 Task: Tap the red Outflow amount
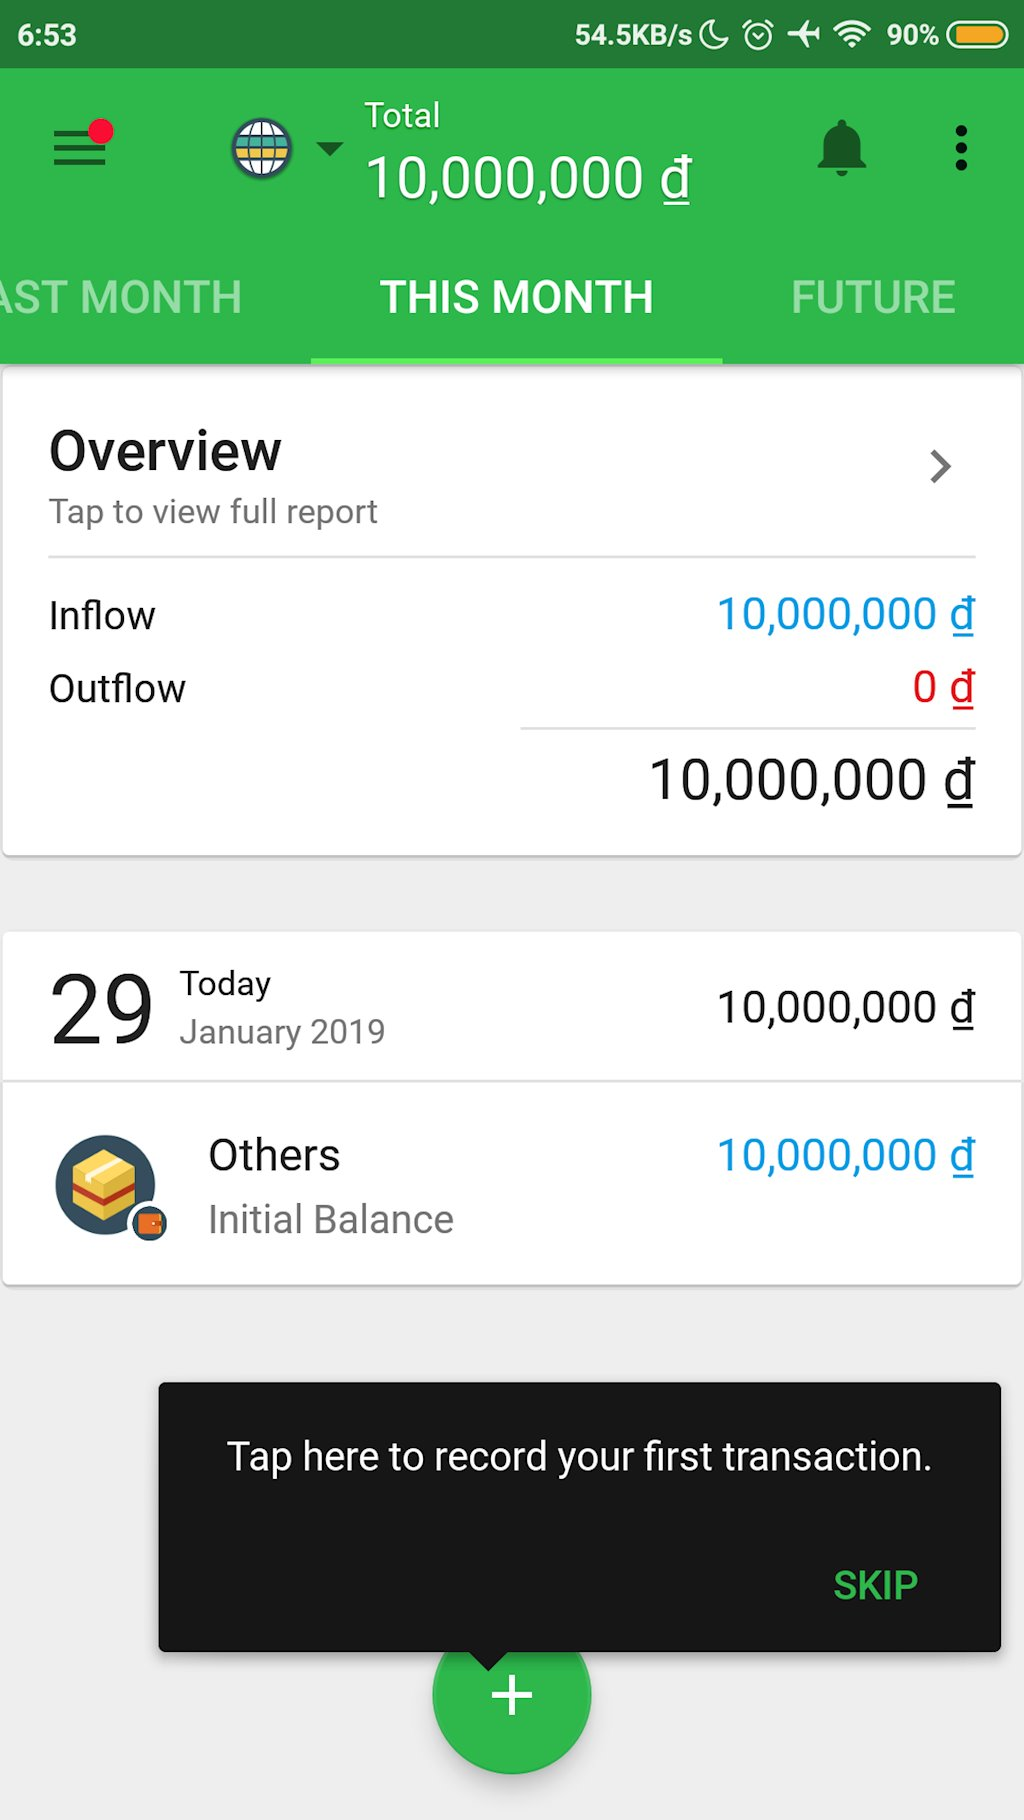(942, 688)
